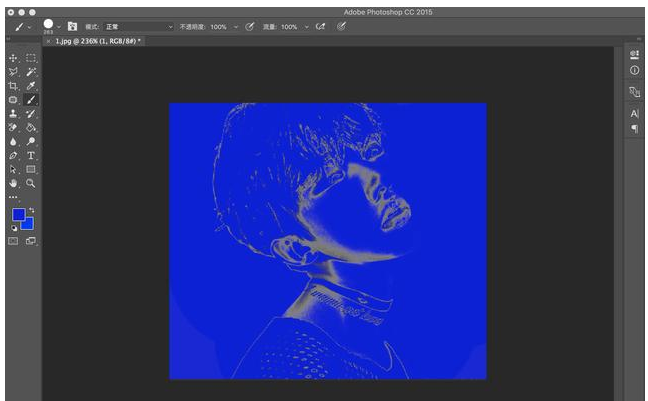Toggle Quick Mask mode
Screen dimensions: 648x401
[13, 241]
